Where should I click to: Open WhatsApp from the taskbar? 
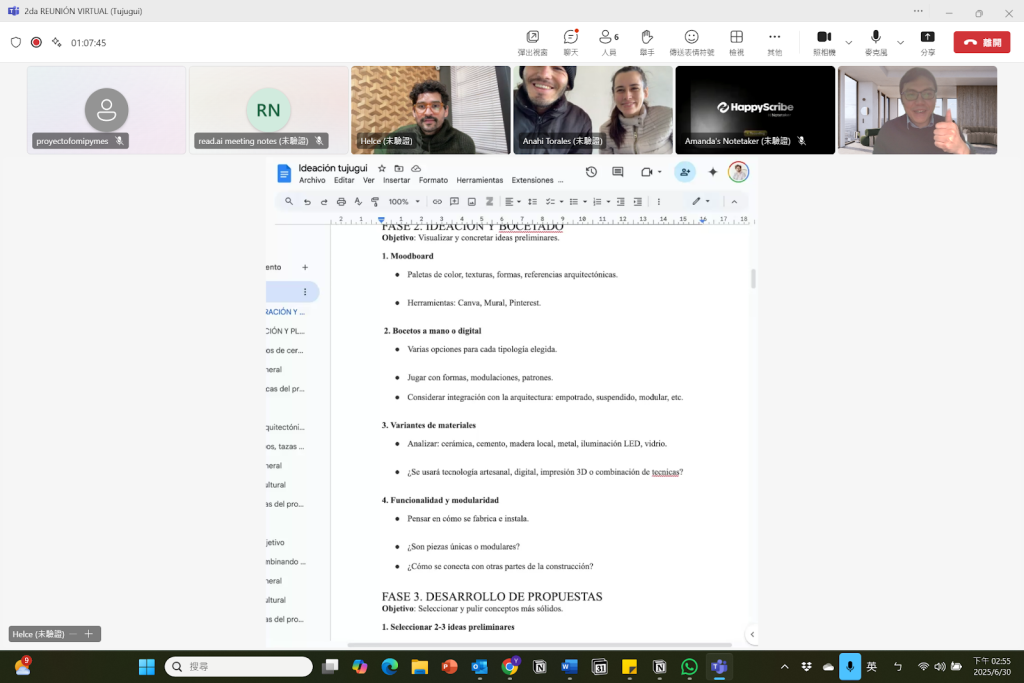tap(689, 666)
